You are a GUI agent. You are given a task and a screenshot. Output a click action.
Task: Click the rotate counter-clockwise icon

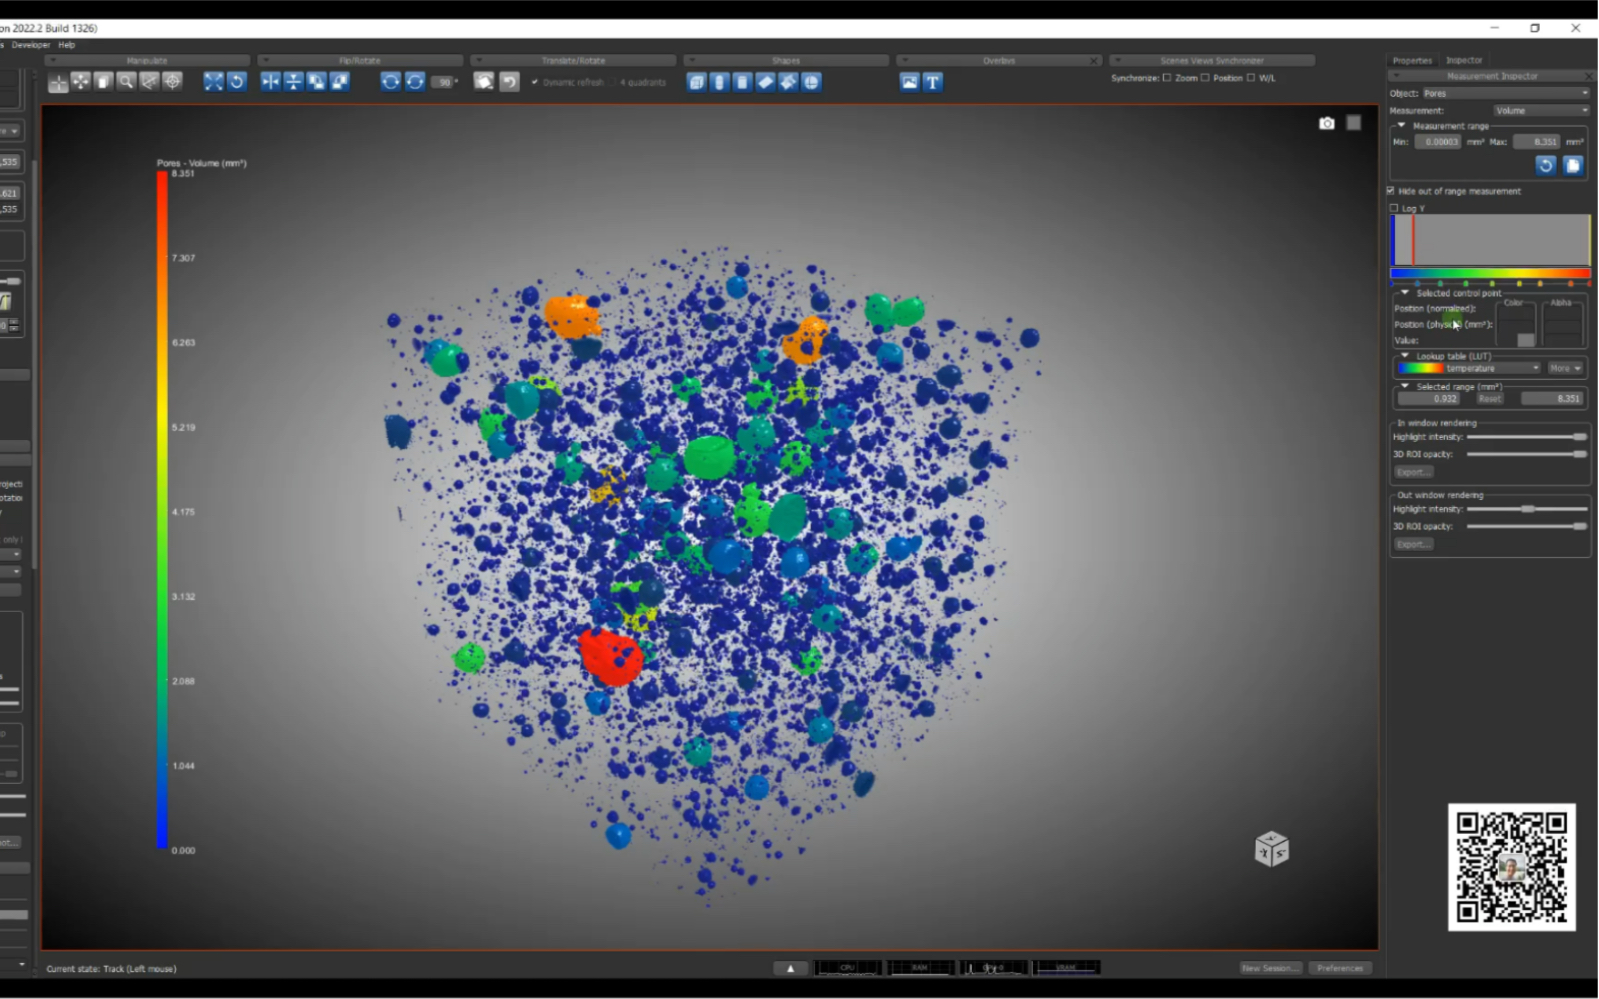click(x=415, y=82)
